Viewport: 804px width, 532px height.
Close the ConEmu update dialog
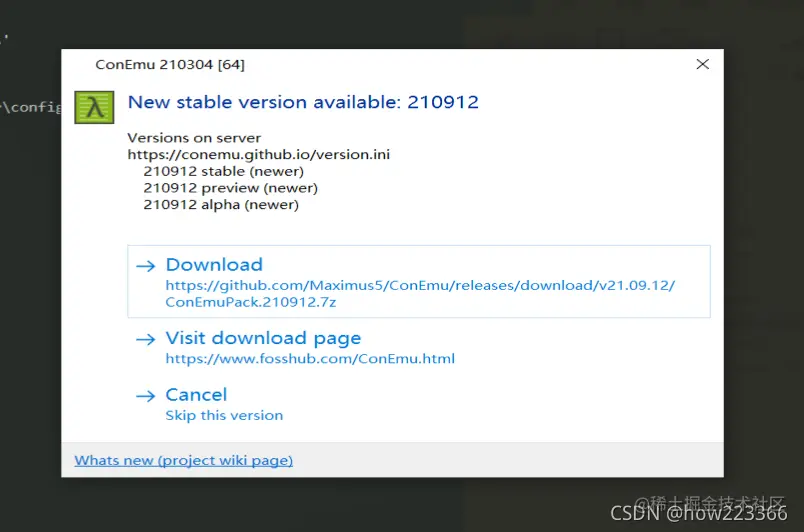(702, 64)
